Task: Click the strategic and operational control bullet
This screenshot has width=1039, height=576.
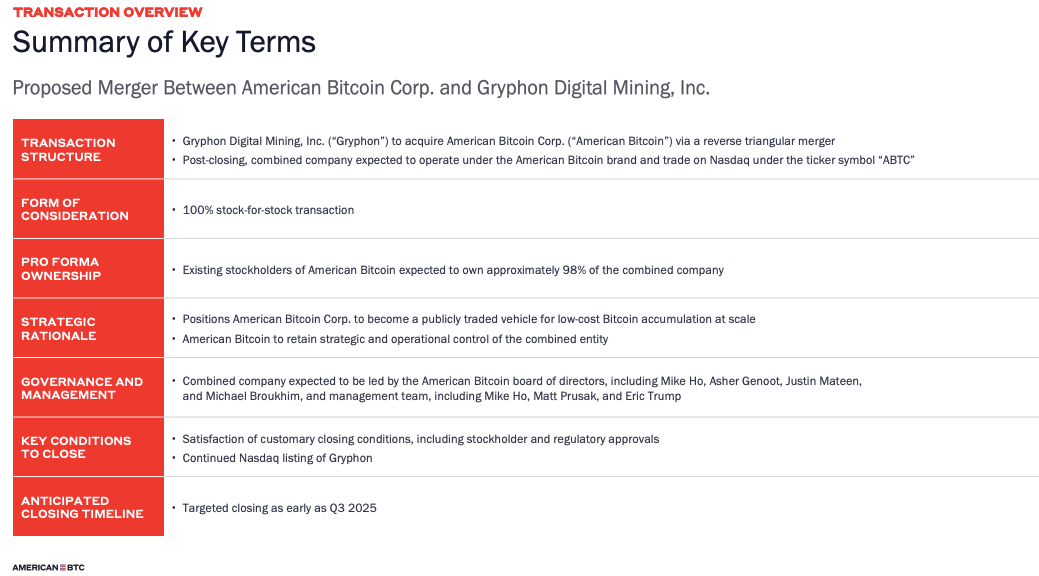Action: (x=395, y=339)
